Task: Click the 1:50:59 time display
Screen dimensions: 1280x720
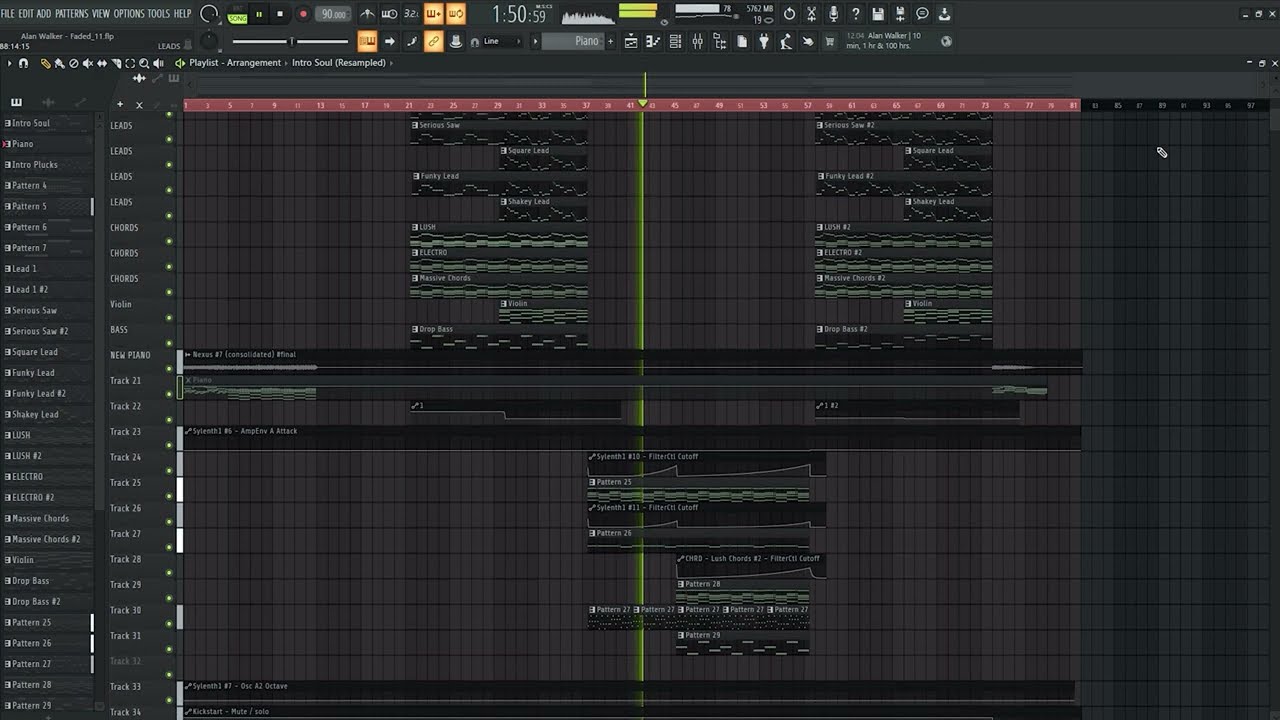Action: pyautogui.click(x=519, y=14)
